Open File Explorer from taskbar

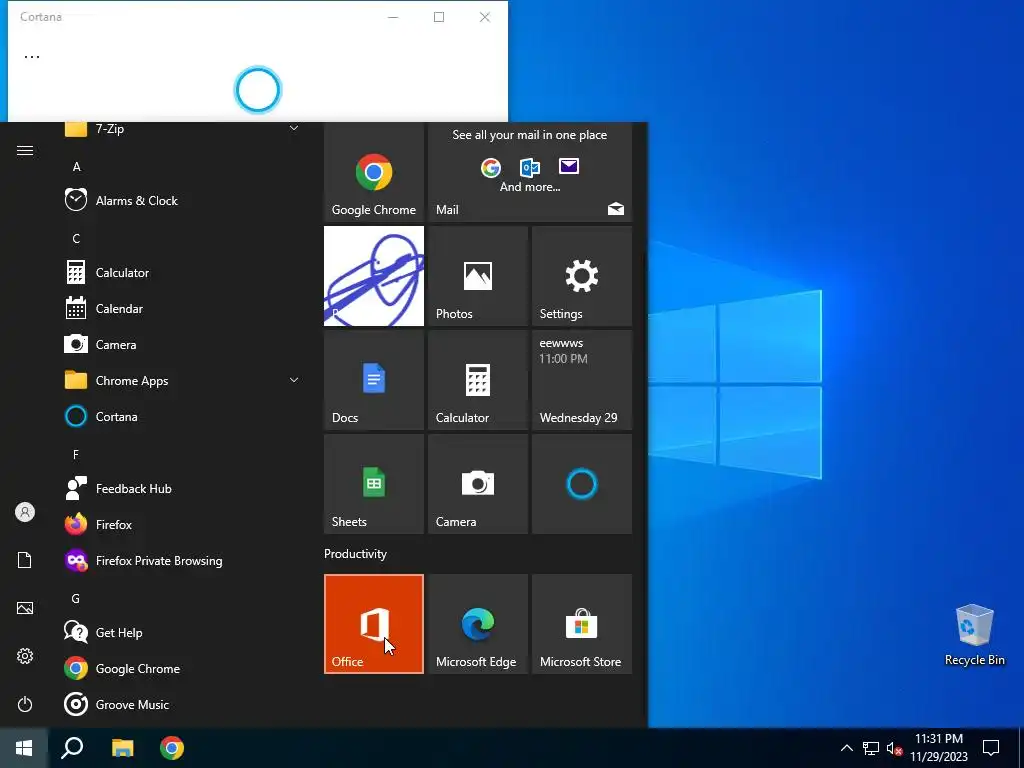coord(122,748)
